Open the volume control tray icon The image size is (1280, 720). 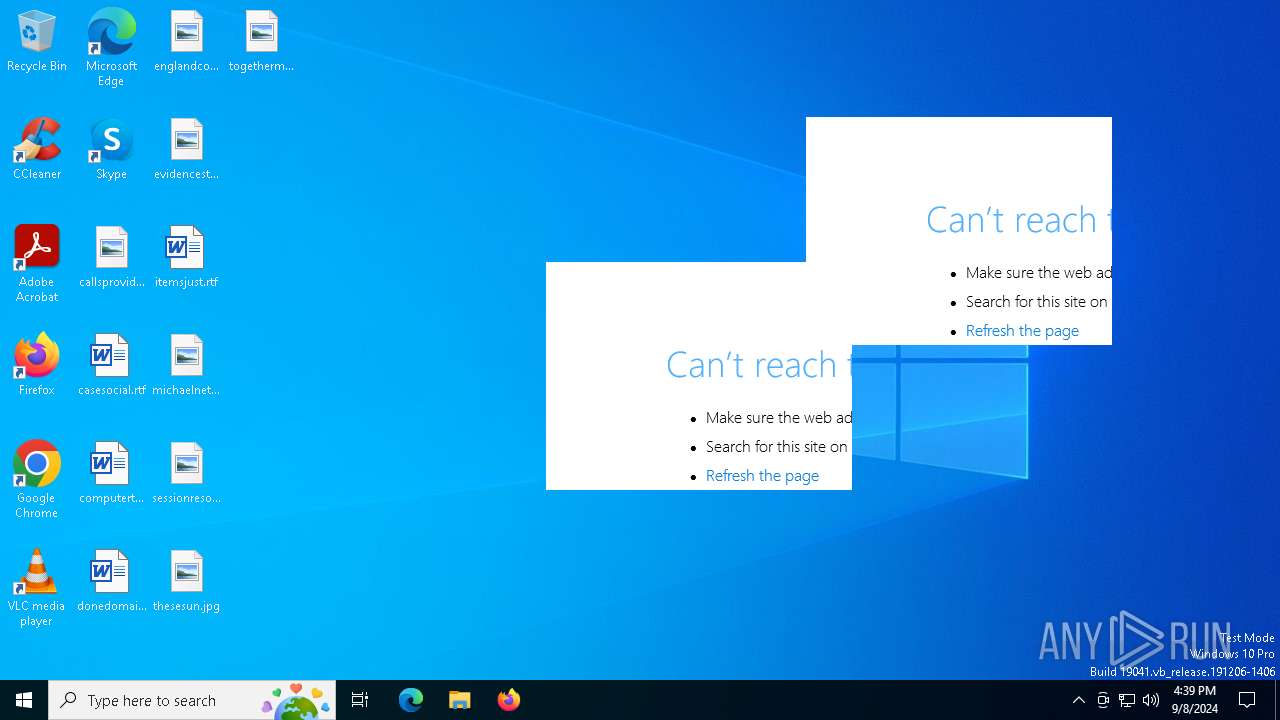[x=1151, y=700]
